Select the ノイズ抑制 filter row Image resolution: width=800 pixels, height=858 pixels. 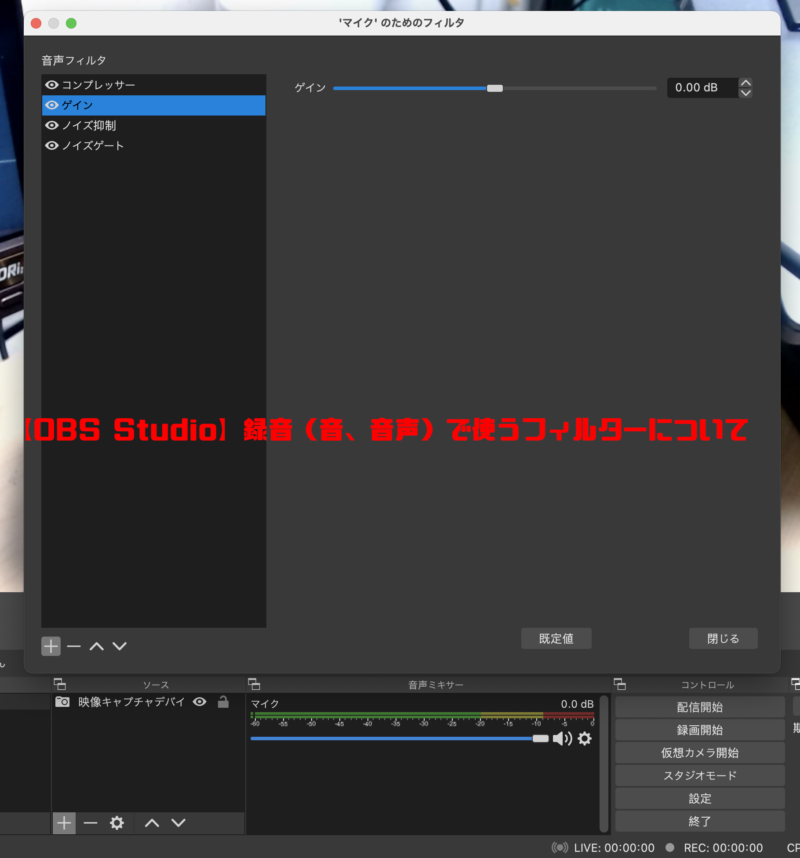tap(154, 125)
